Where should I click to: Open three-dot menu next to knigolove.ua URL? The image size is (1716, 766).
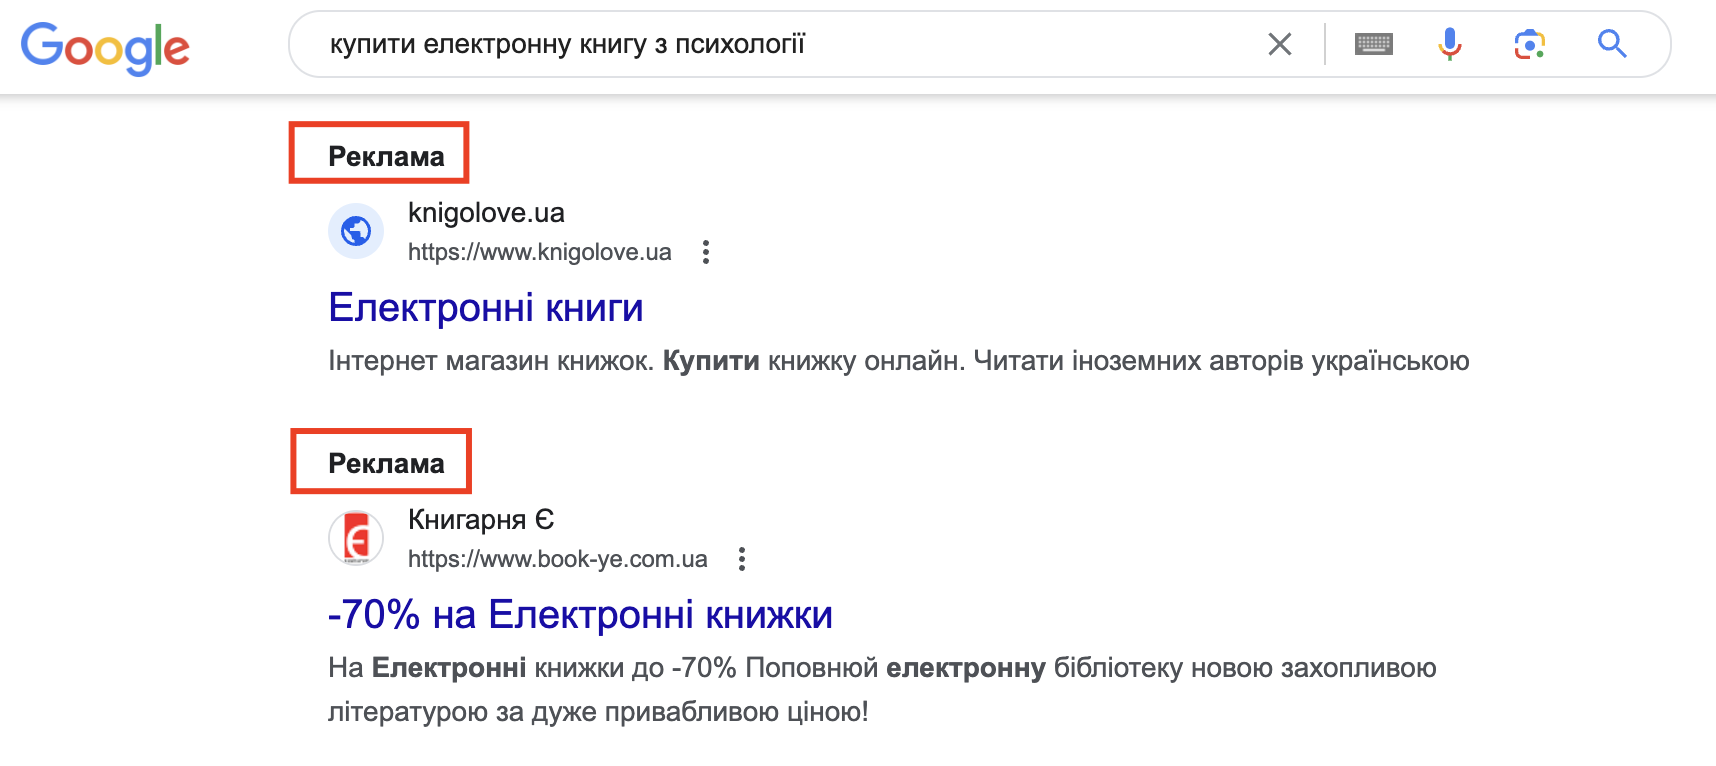click(x=706, y=252)
